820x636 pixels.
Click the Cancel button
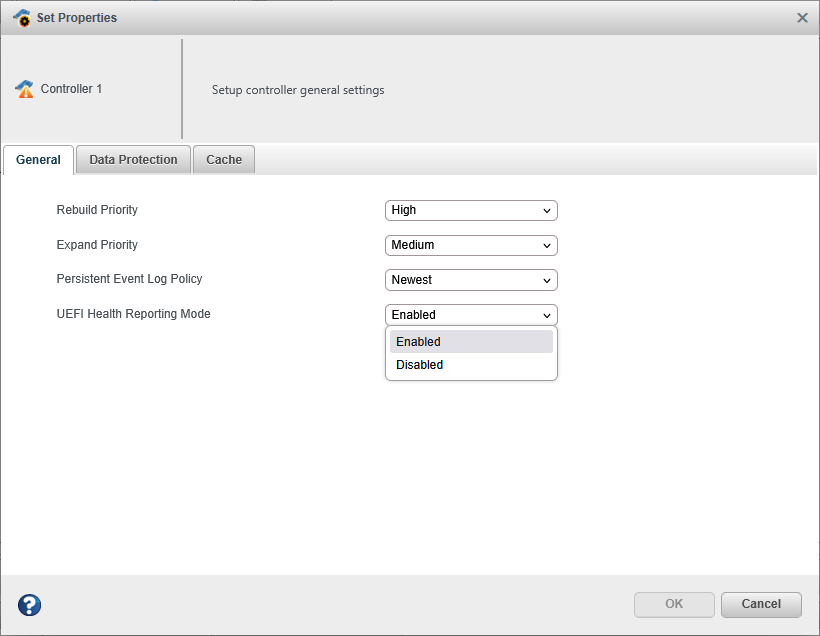[x=761, y=604]
